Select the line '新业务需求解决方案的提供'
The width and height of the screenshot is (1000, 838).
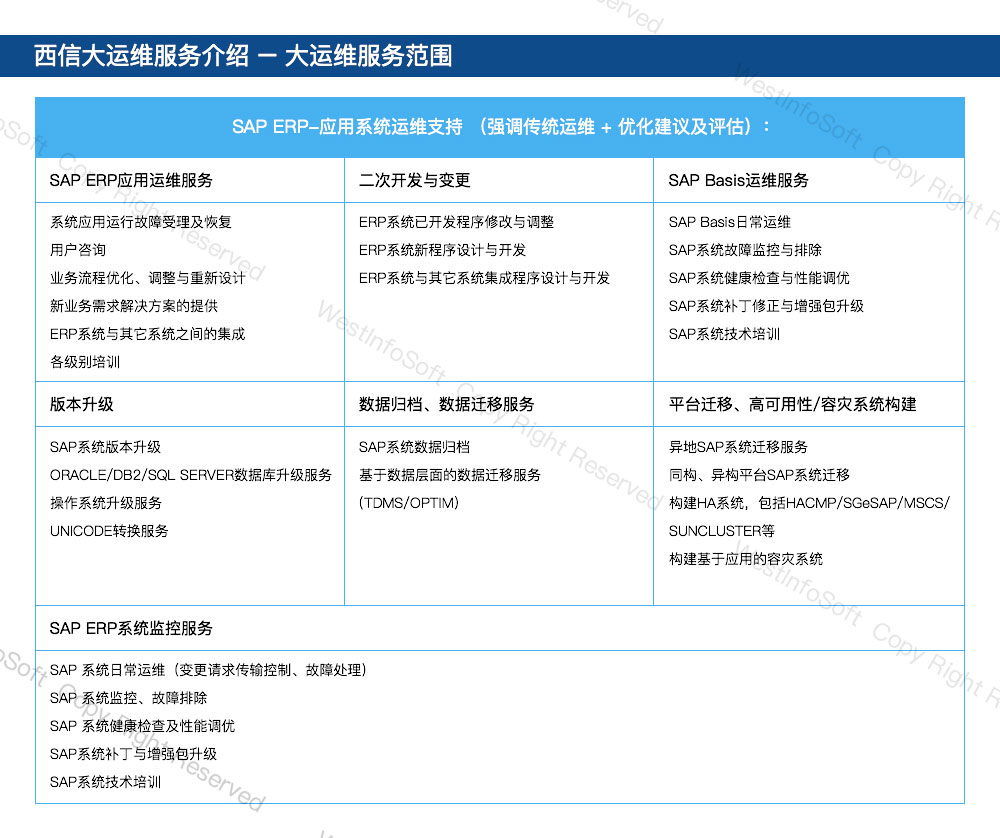(134, 306)
